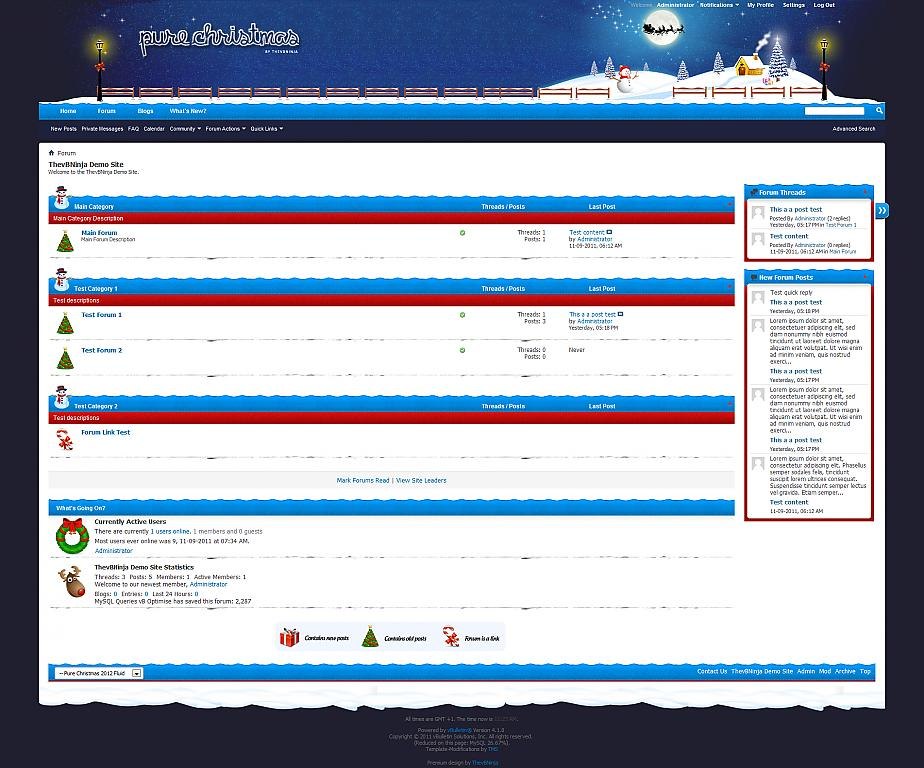Open the FAQ page

point(133,128)
